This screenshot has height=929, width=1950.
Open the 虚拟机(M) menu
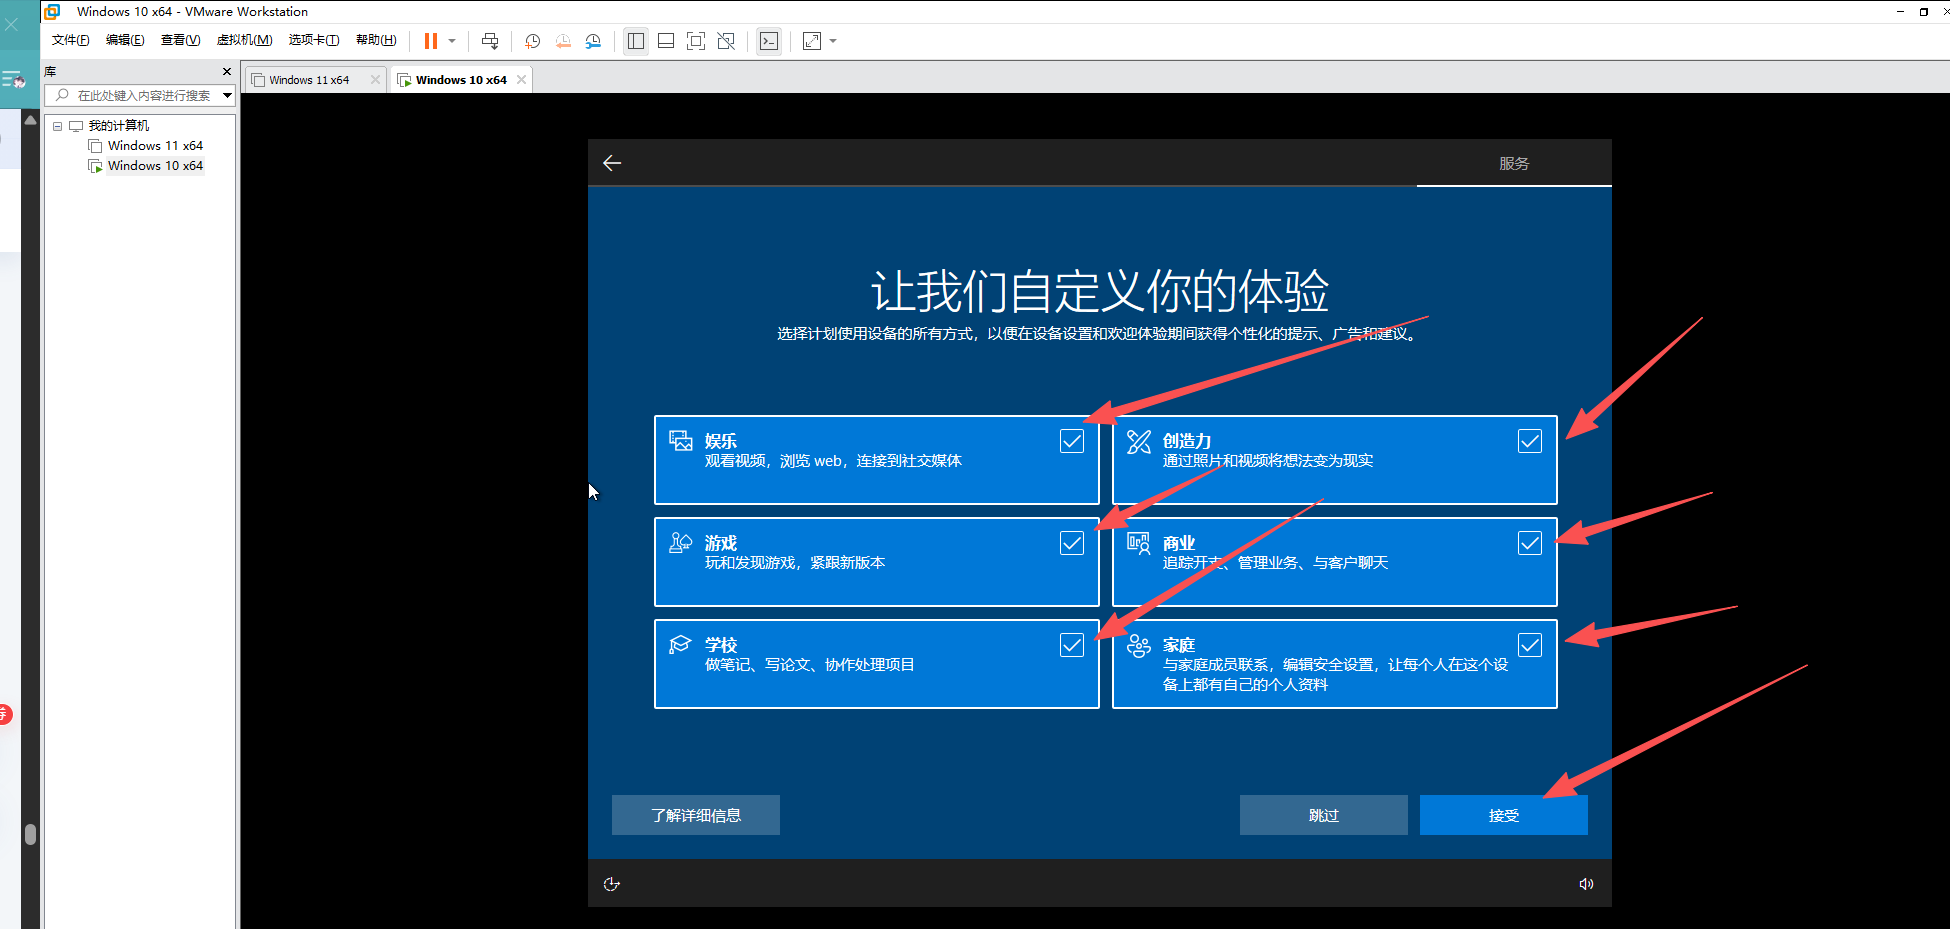point(245,40)
